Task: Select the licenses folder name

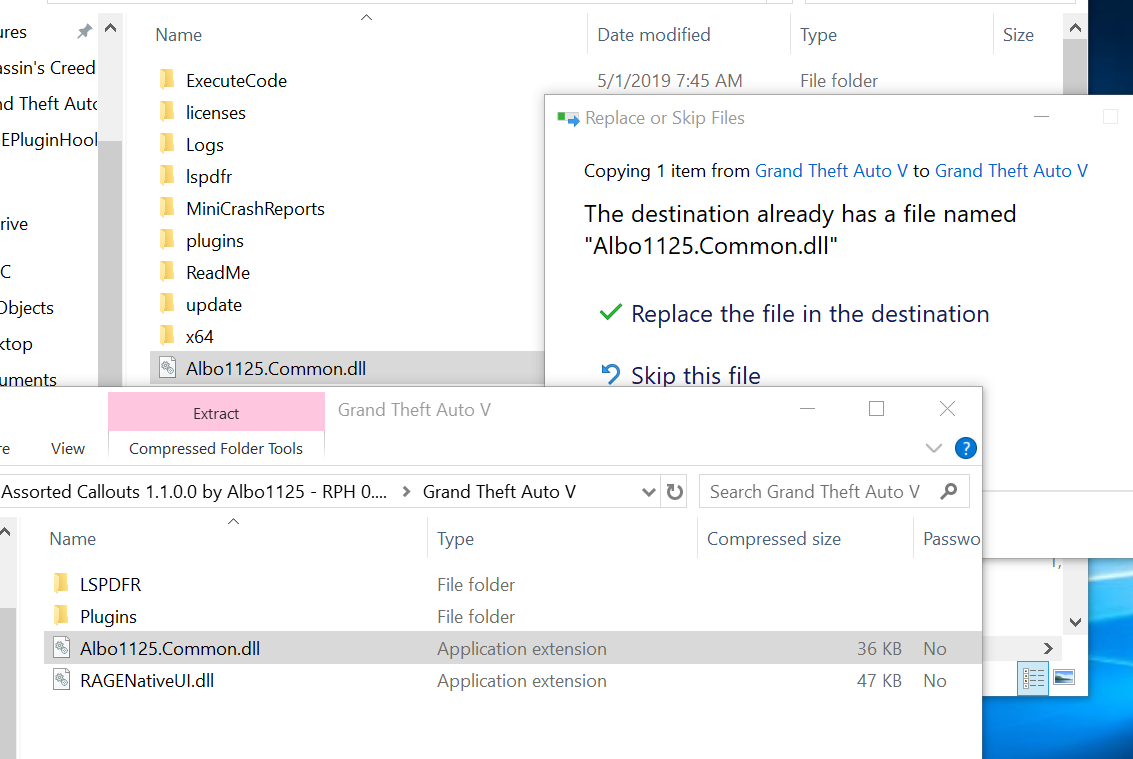Action: coord(215,112)
